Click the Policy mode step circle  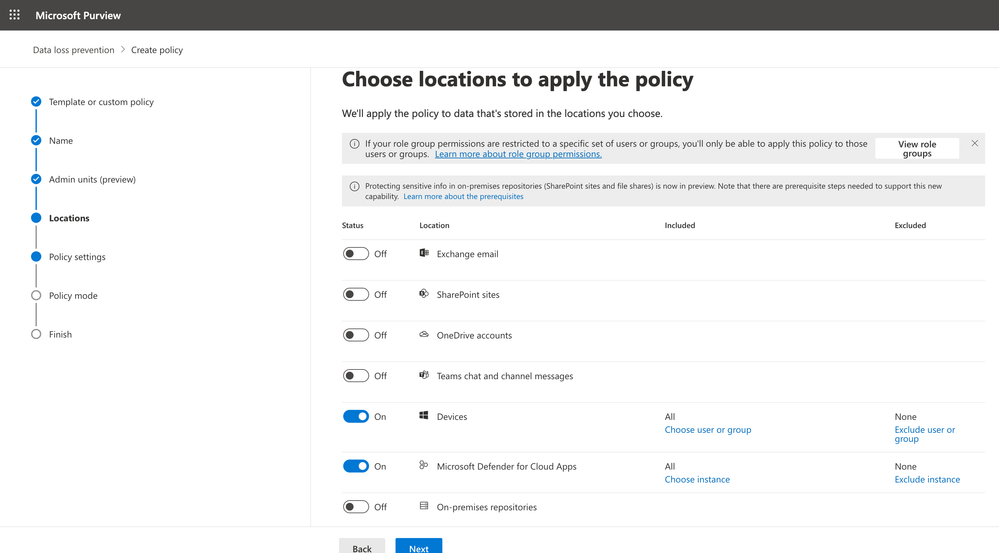tap(36, 296)
